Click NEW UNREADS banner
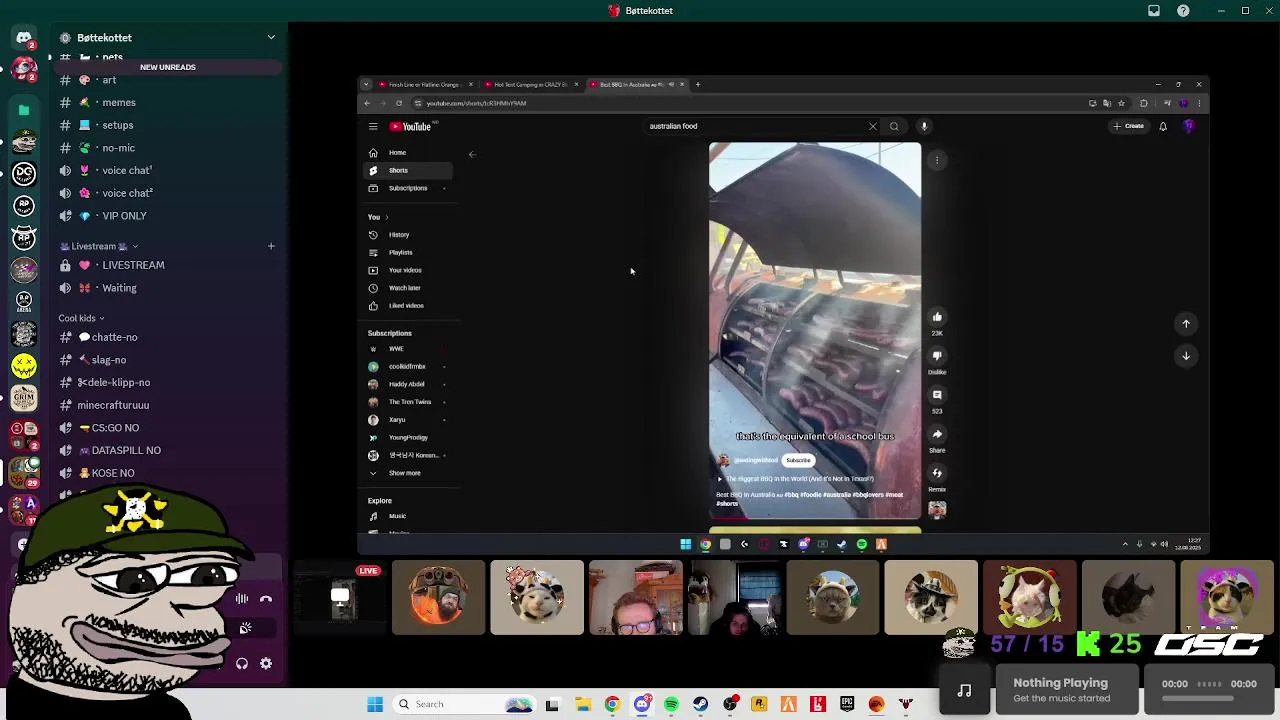The image size is (1280, 720). [168, 67]
